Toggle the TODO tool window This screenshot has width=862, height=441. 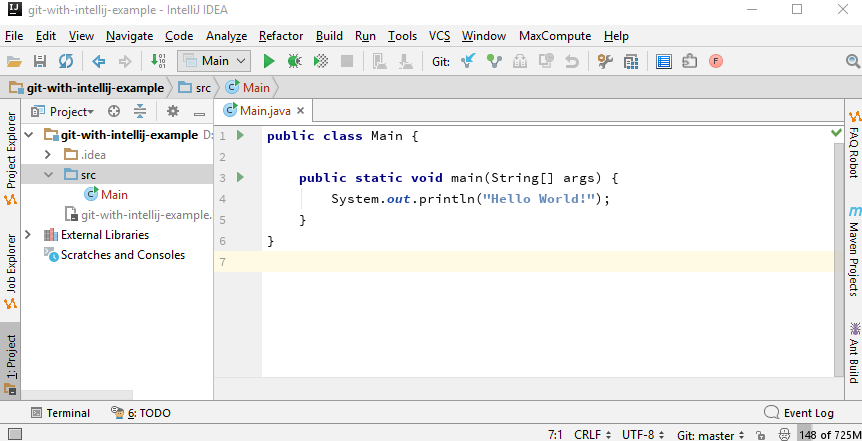[141, 413]
